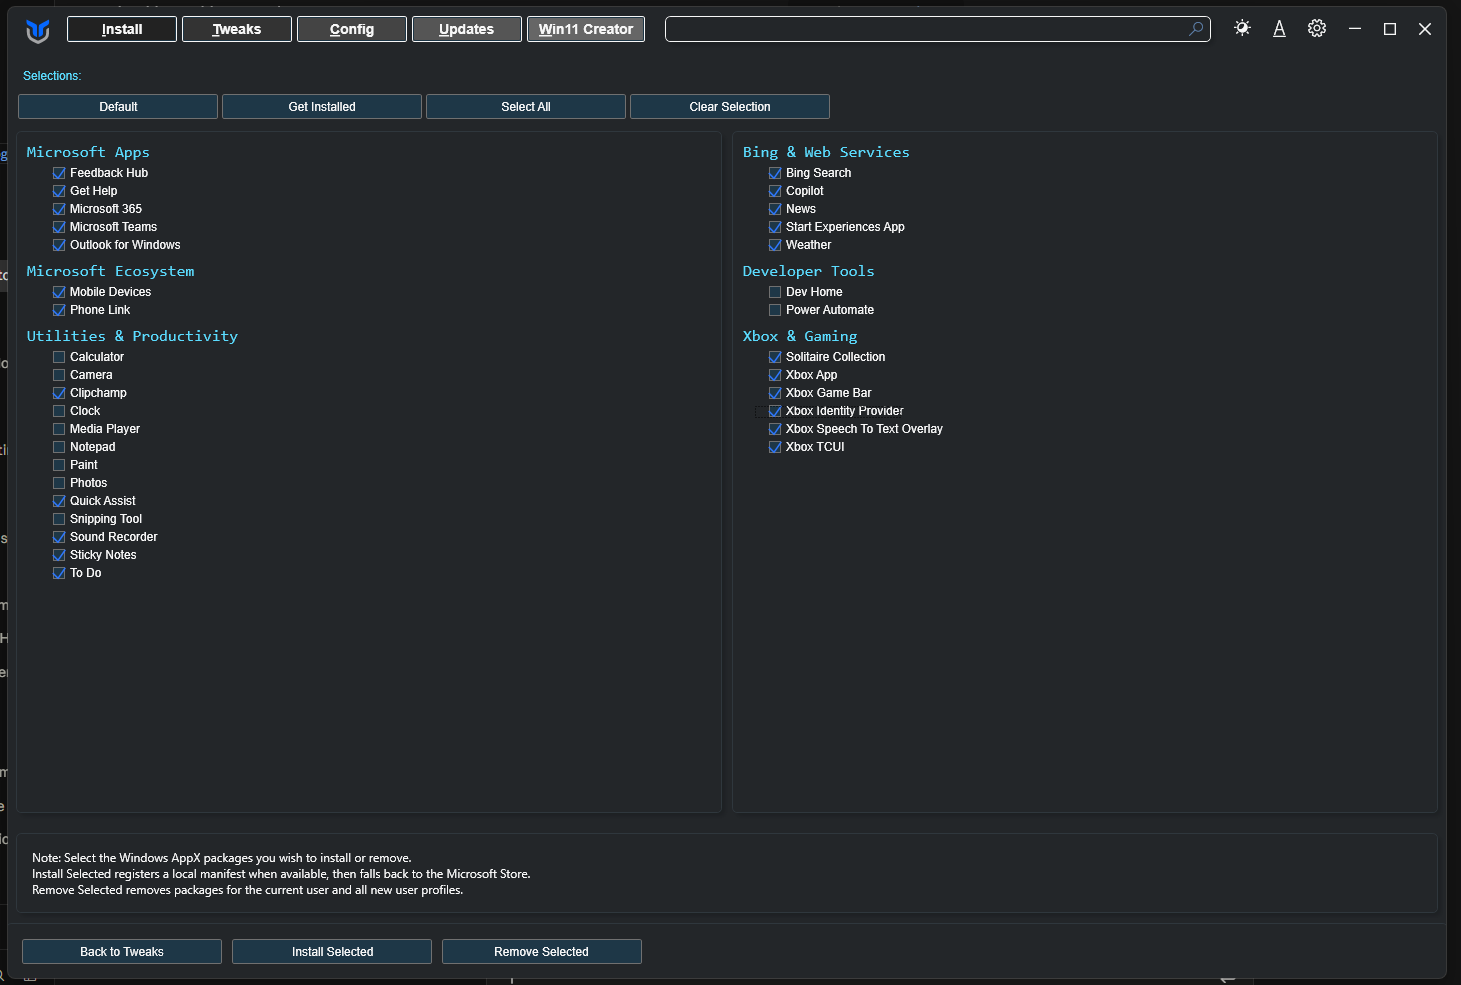The height and width of the screenshot is (985, 1461).
Task: Check the Dev Home checkbox
Action: pyautogui.click(x=775, y=292)
